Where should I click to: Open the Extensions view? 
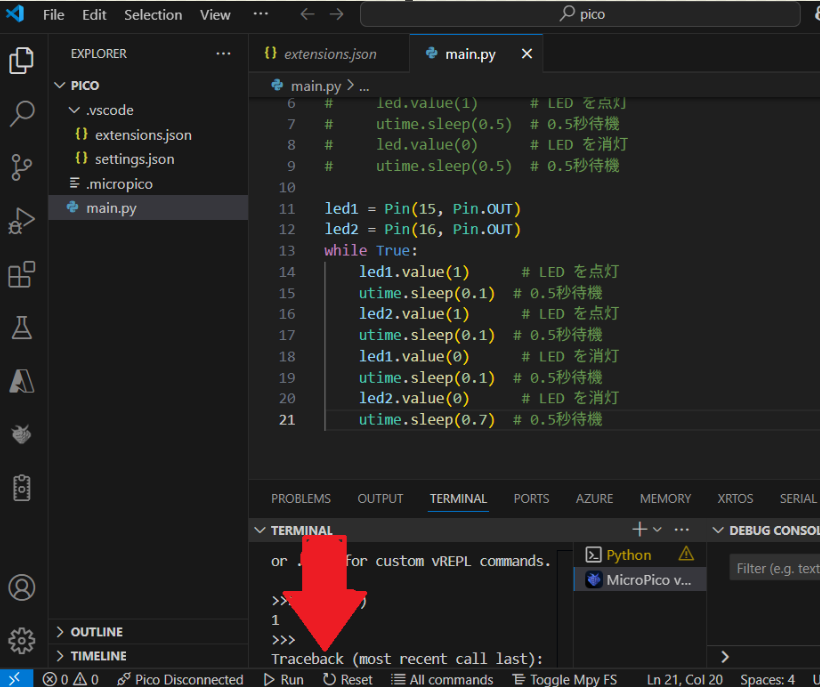21,274
